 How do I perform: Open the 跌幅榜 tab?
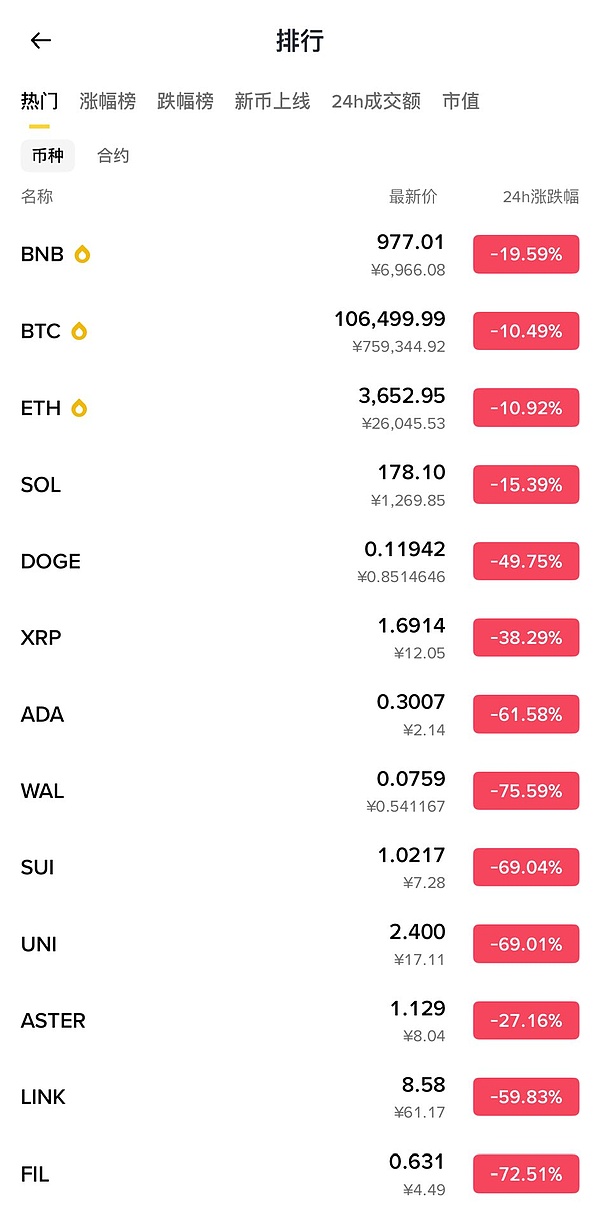[185, 101]
